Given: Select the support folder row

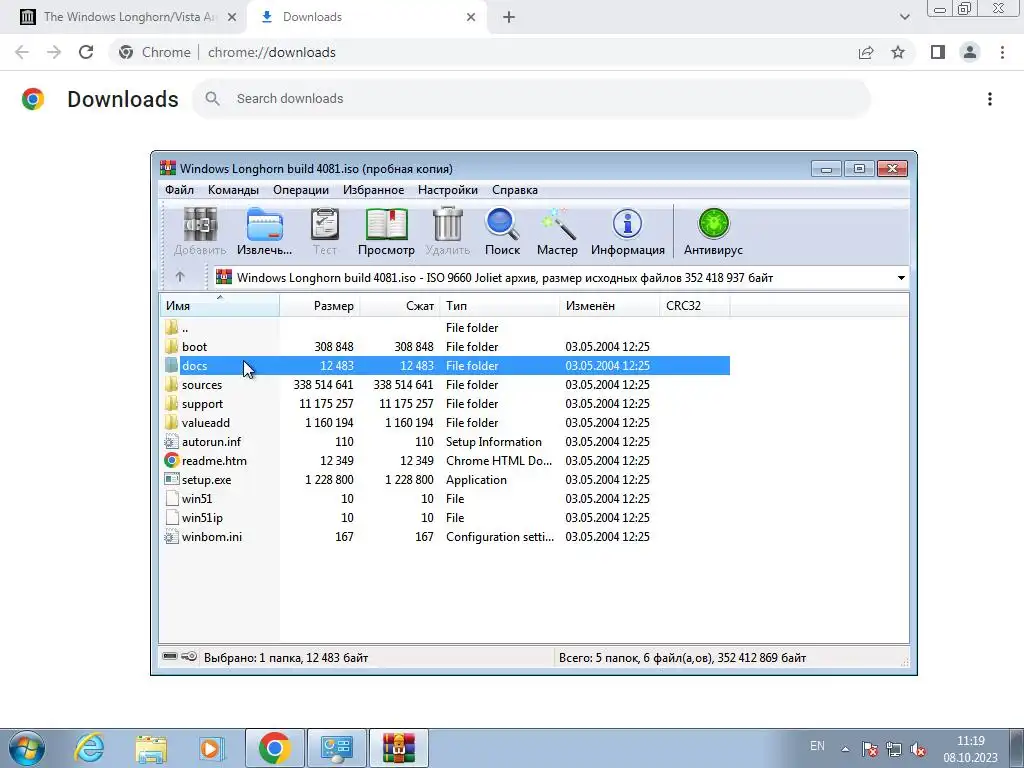Looking at the screenshot, I should pos(445,404).
